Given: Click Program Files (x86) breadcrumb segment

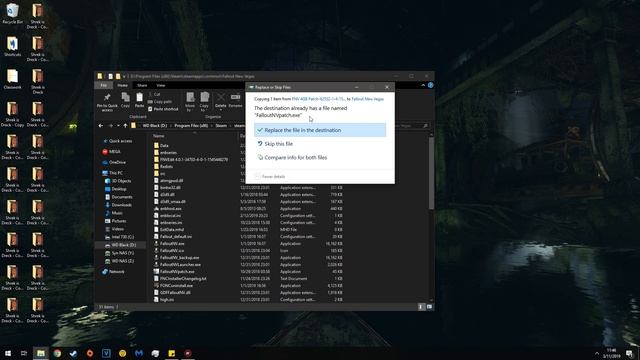Looking at the screenshot, I should coord(191,126).
